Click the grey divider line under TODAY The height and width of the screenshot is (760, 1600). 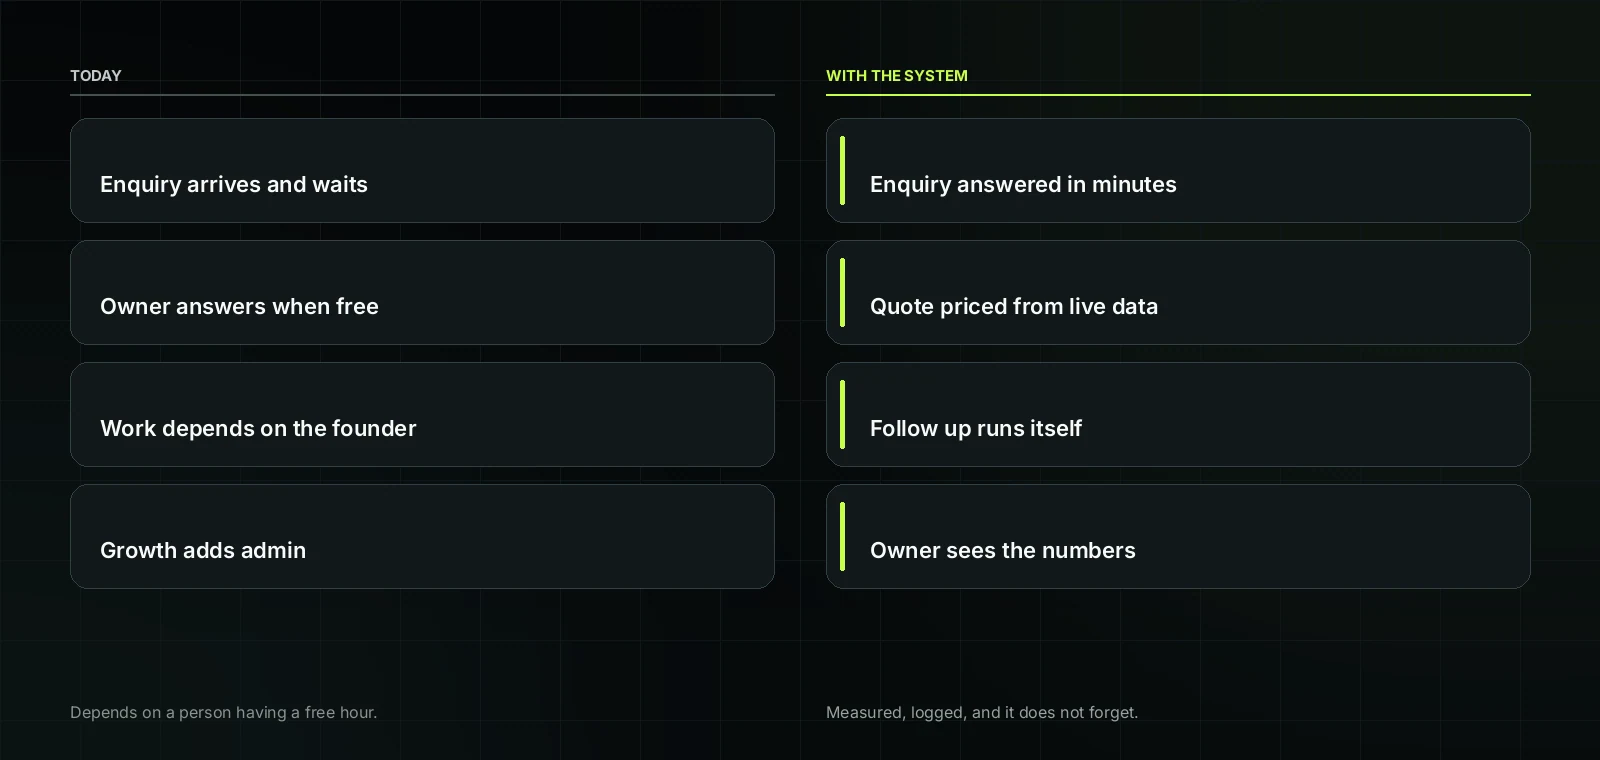click(422, 95)
